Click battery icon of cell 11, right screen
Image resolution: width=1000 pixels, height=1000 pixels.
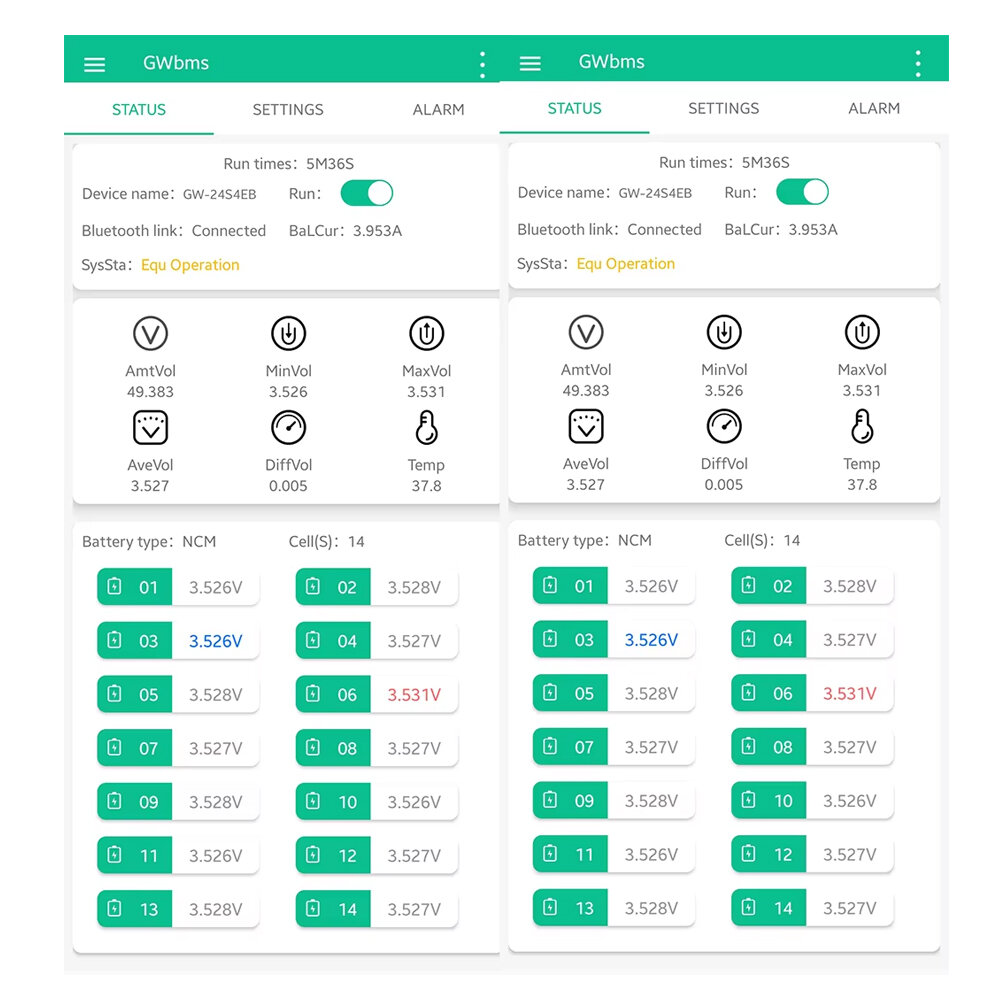(x=550, y=853)
